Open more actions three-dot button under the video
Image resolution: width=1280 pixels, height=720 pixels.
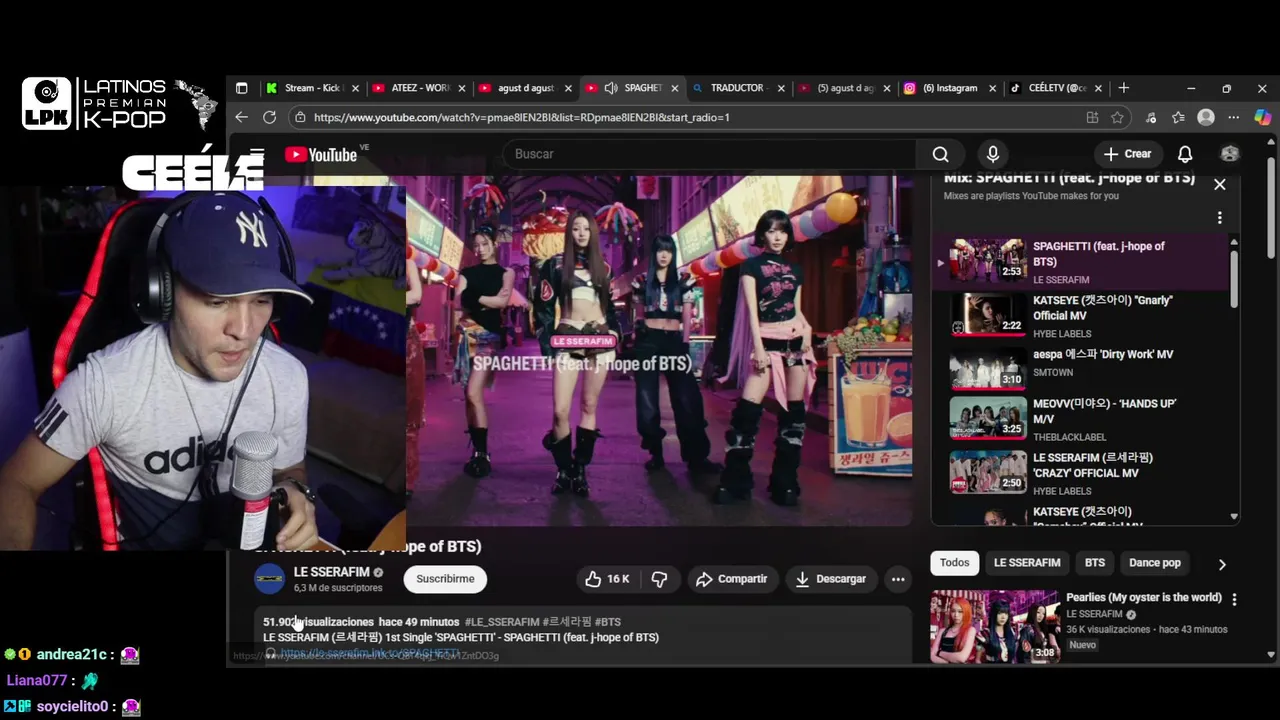tap(898, 579)
